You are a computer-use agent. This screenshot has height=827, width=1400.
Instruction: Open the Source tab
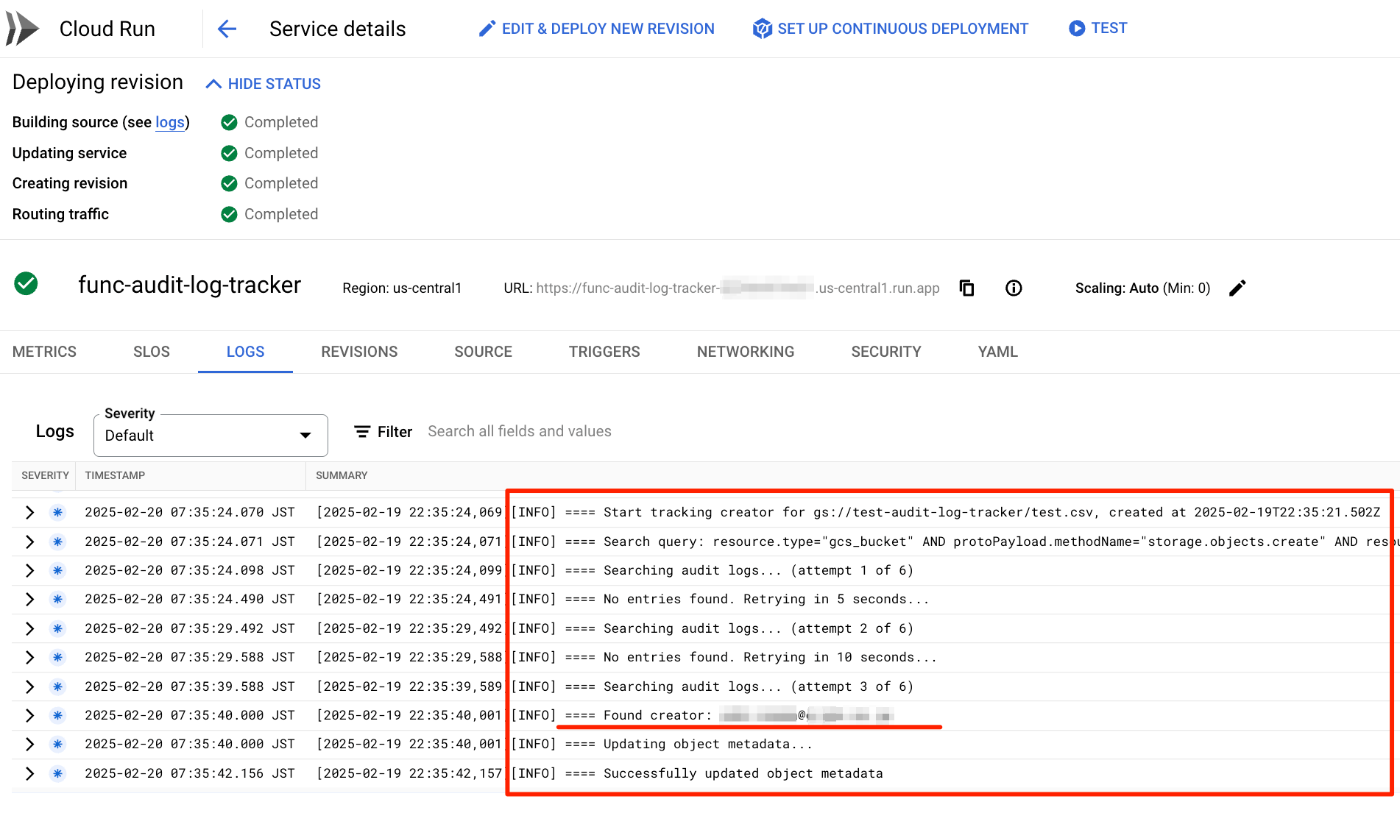[483, 352]
